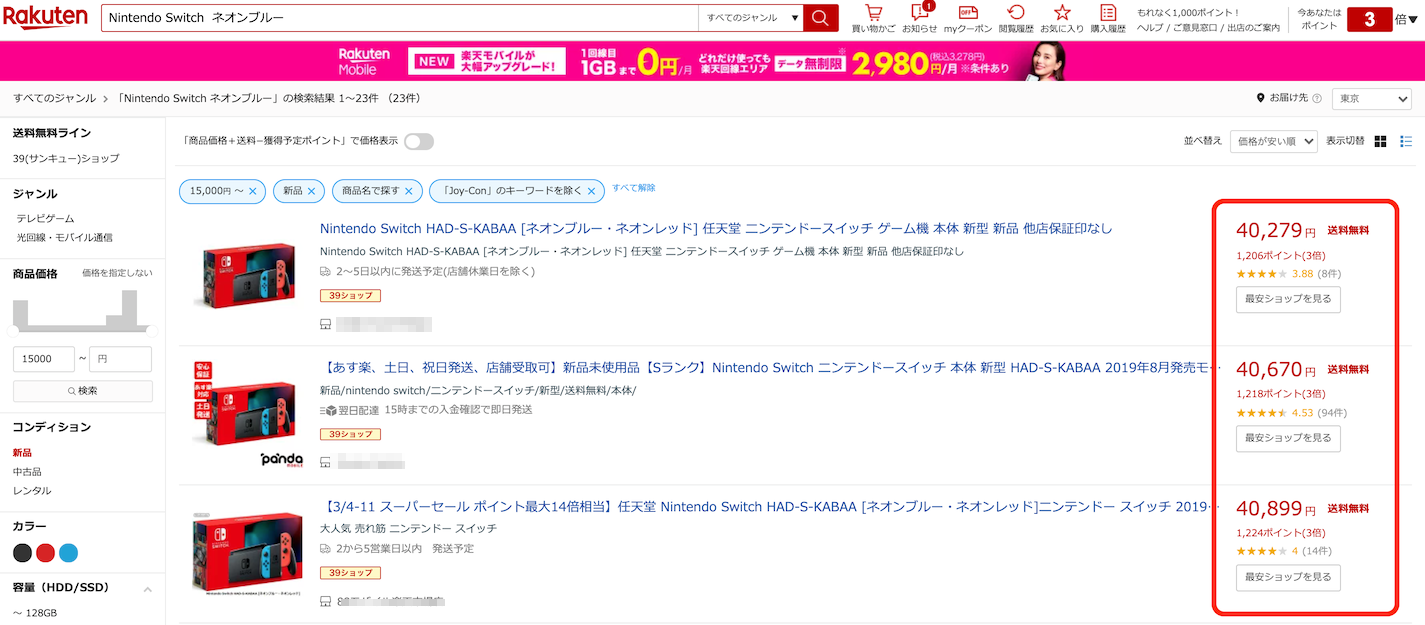
Task: Open notifications (お知らせ) bell icon
Action: coord(919,14)
